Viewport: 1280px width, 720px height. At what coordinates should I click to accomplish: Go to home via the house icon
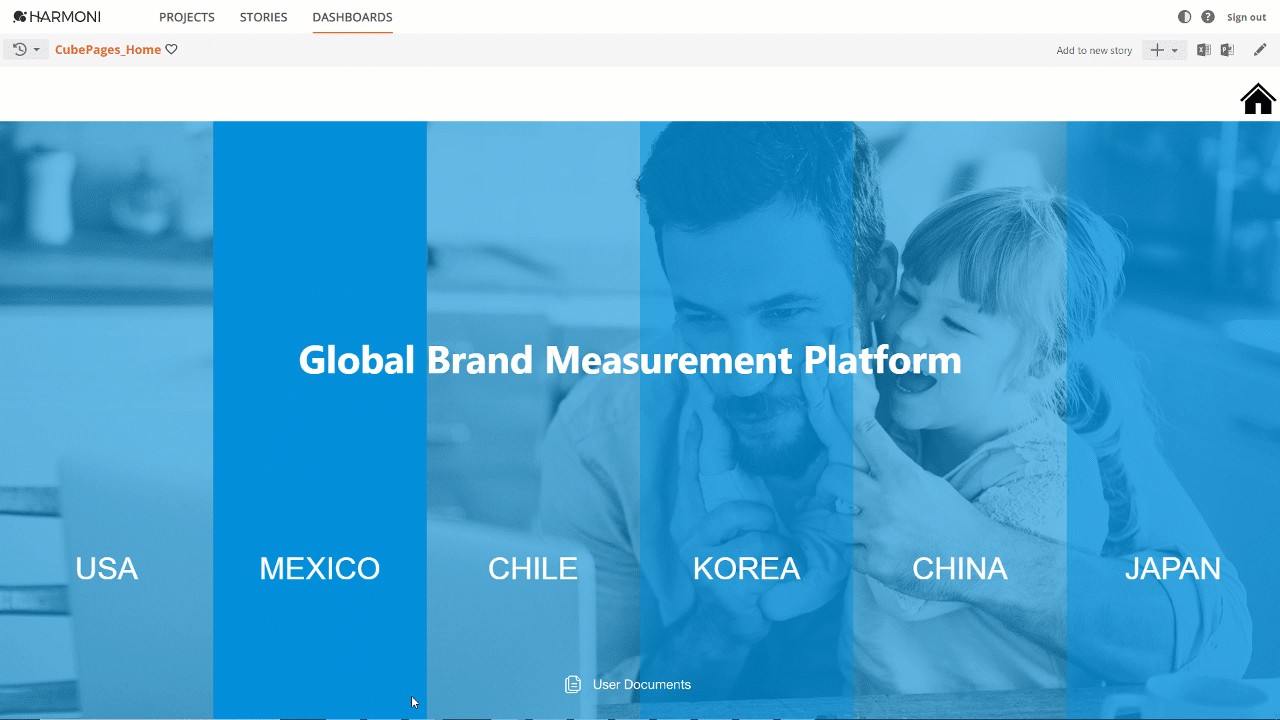[1258, 98]
